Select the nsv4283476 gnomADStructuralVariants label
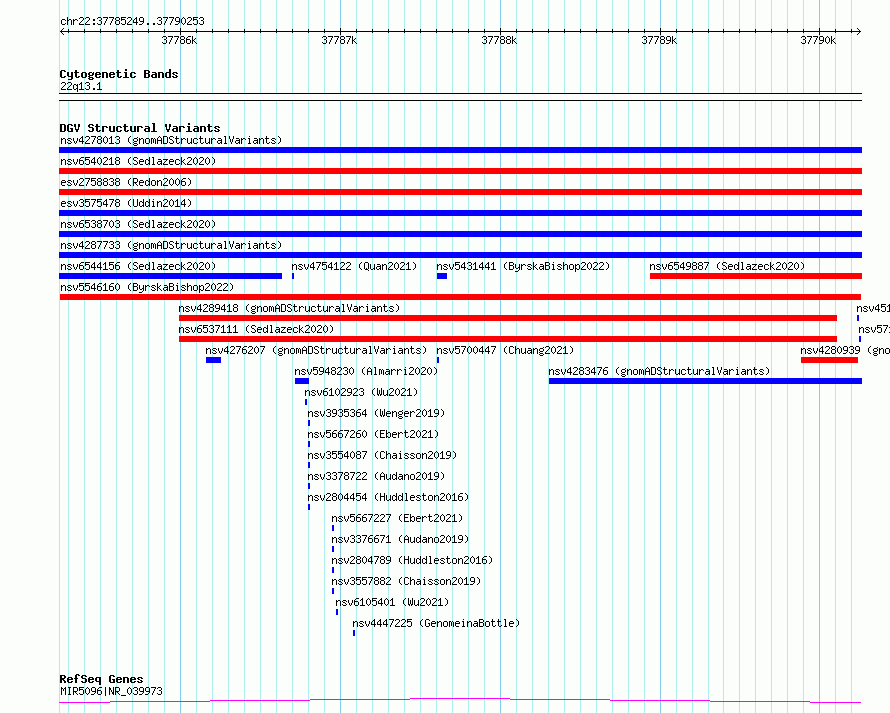This screenshot has width=890, height=713. 659,371
